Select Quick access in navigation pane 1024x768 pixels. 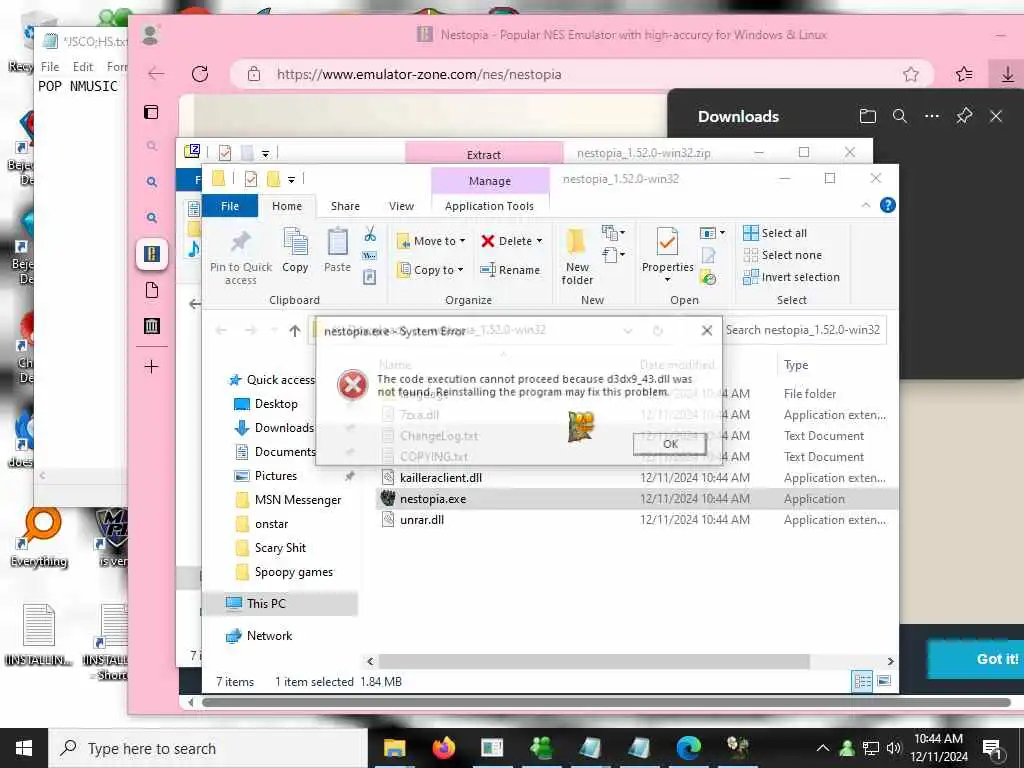(x=272, y=379)
